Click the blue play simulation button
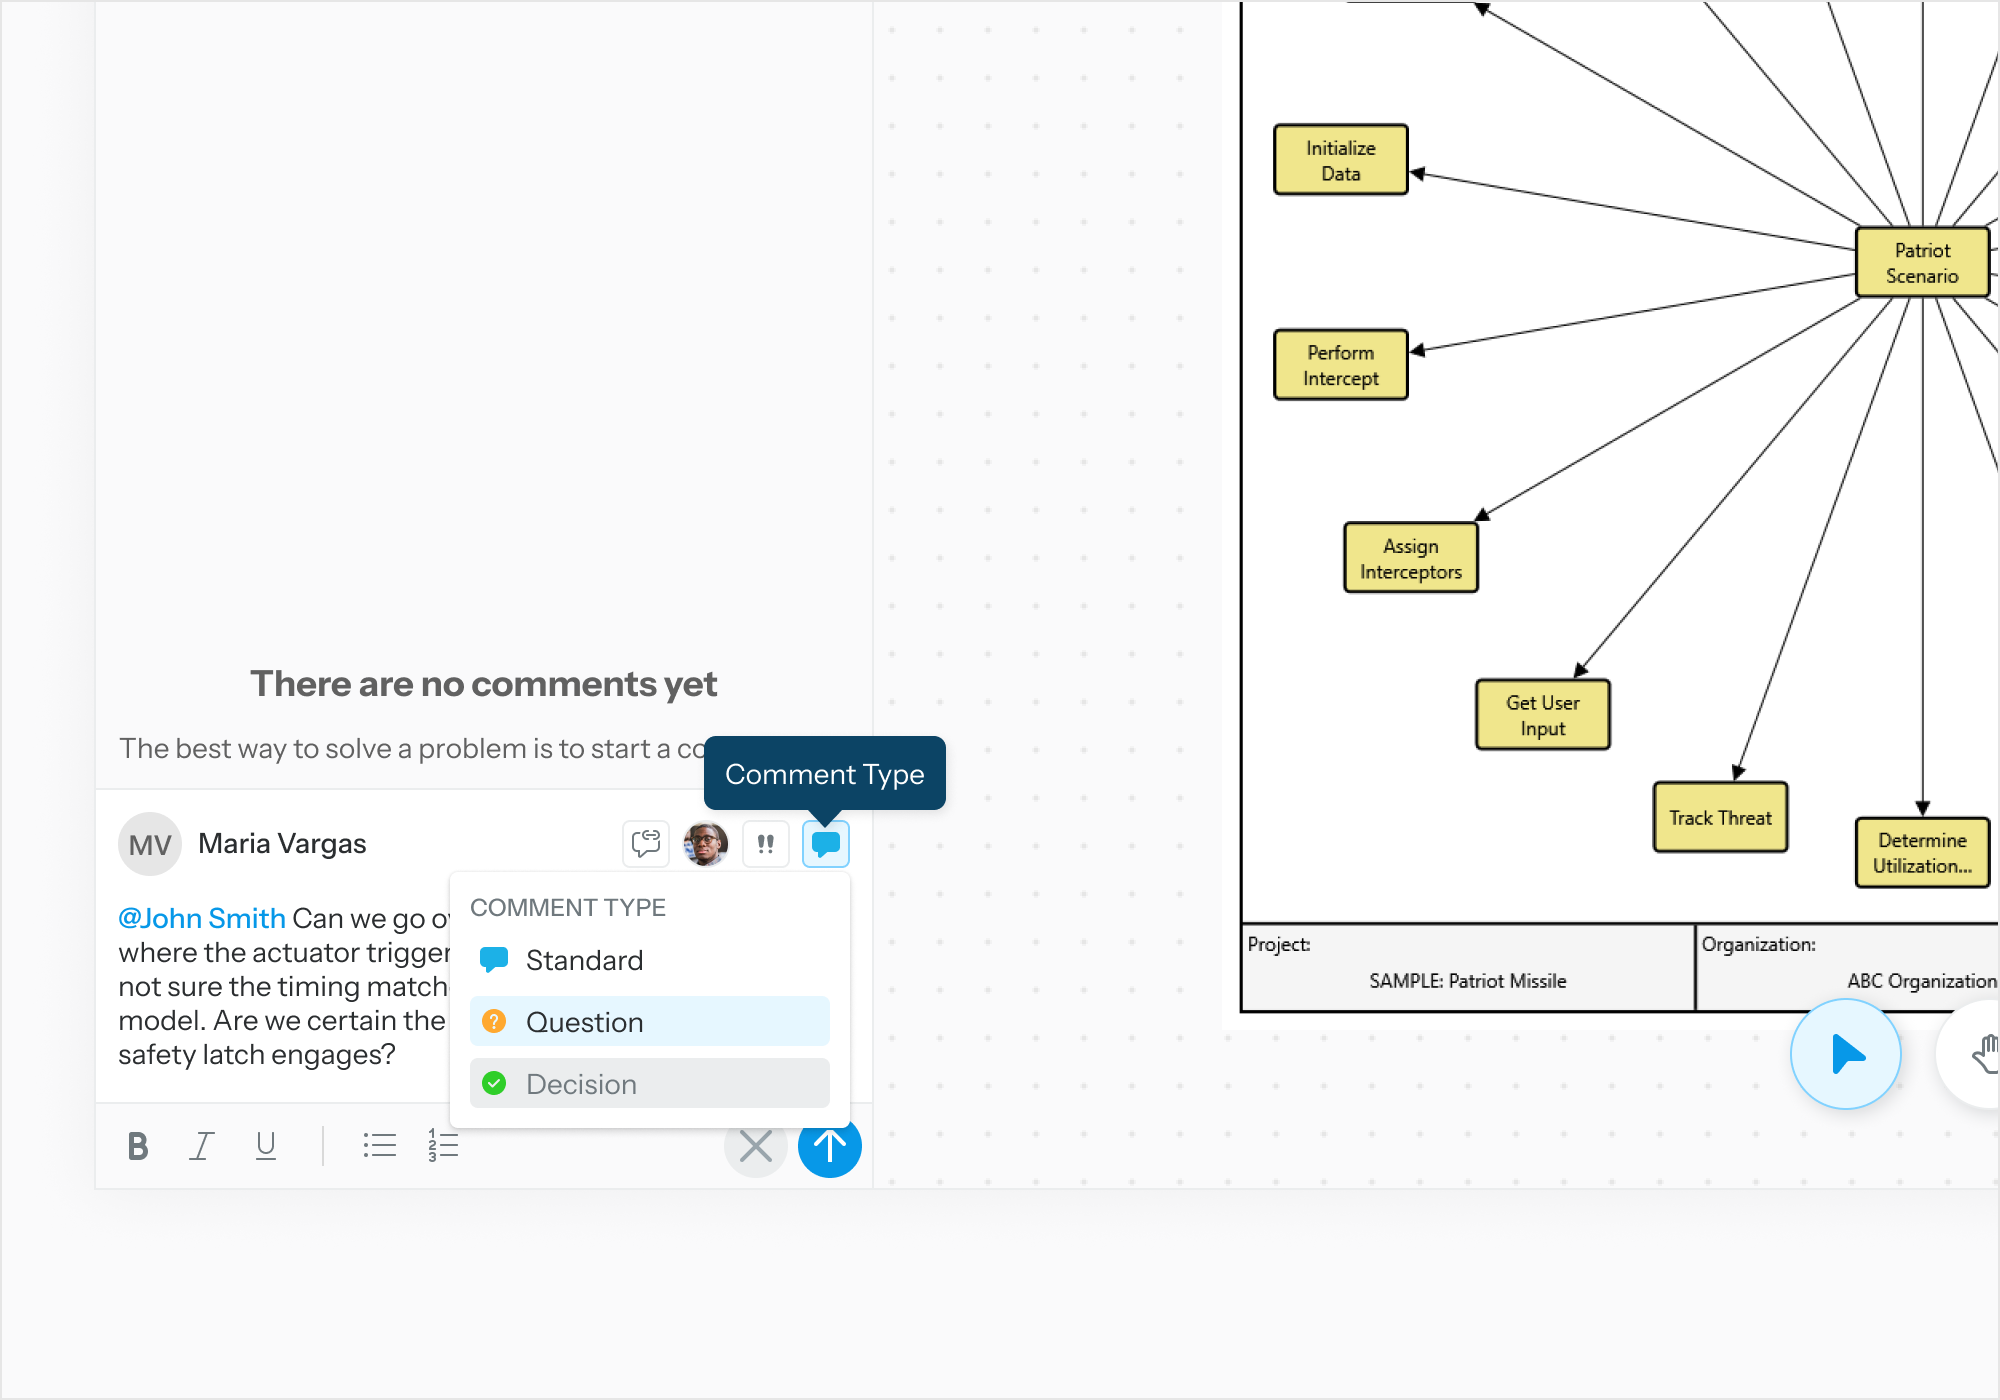 click(x=1845, y=1053)
